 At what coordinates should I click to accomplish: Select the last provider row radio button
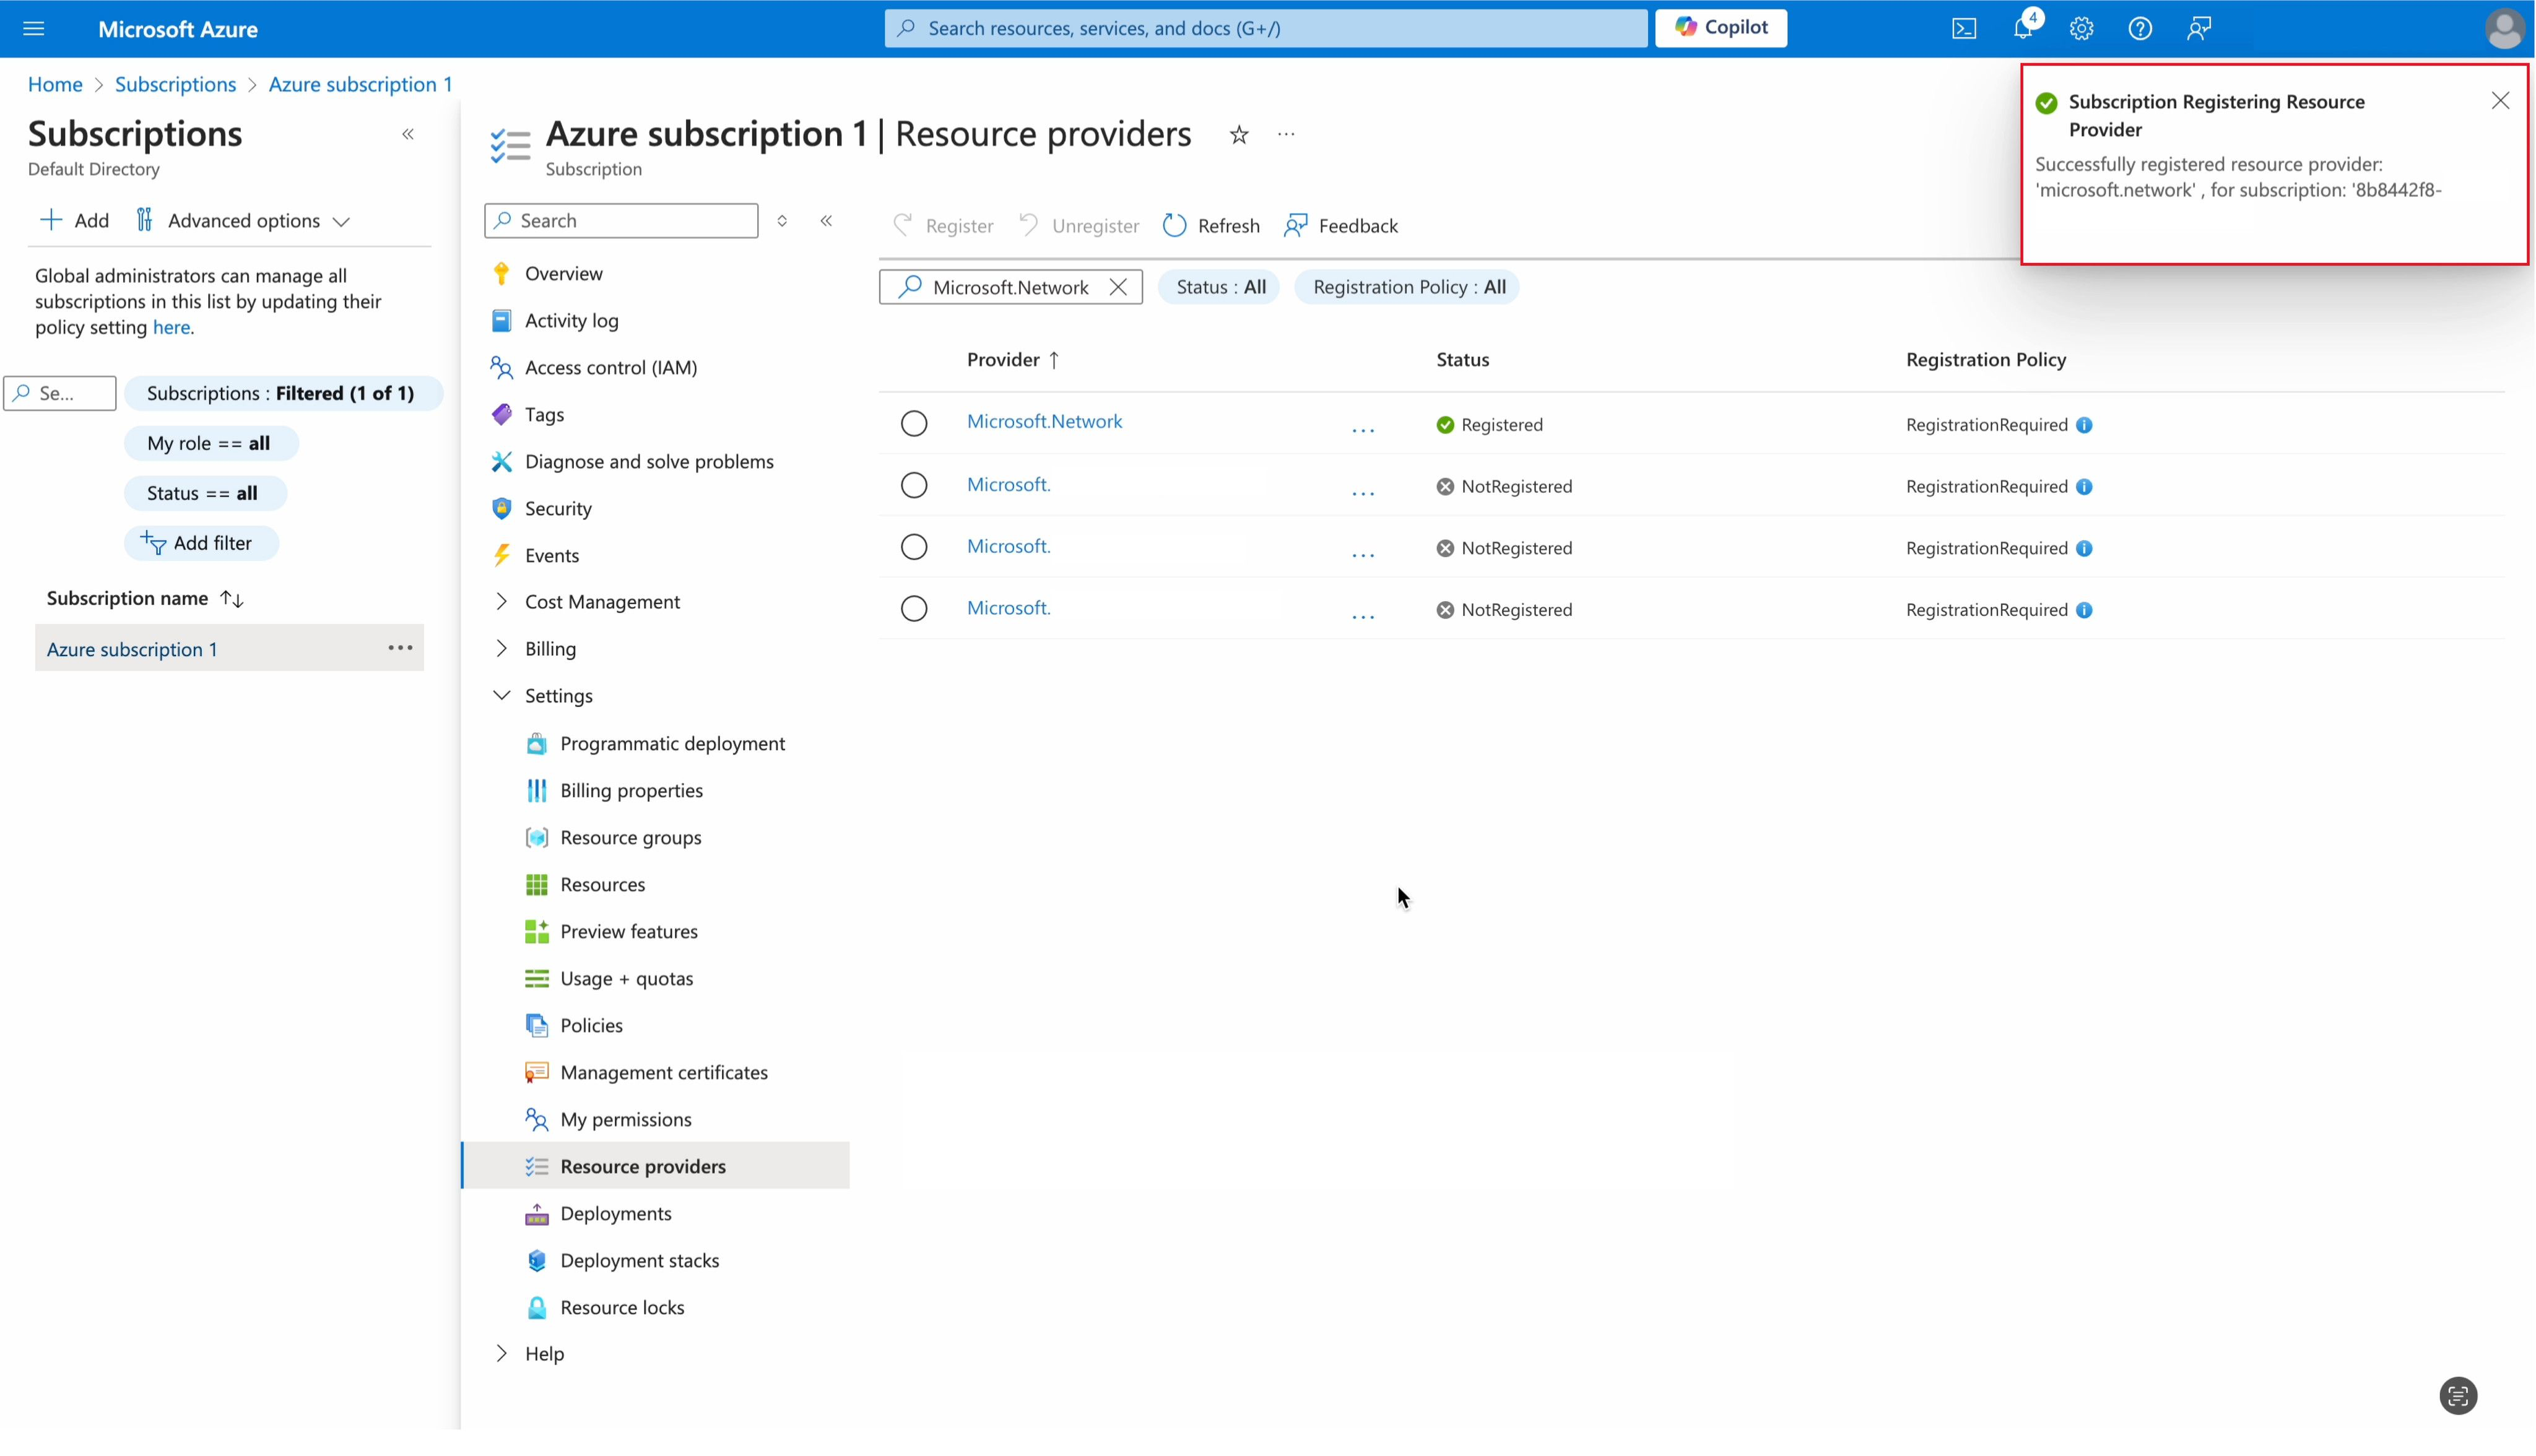coord(914,609)
